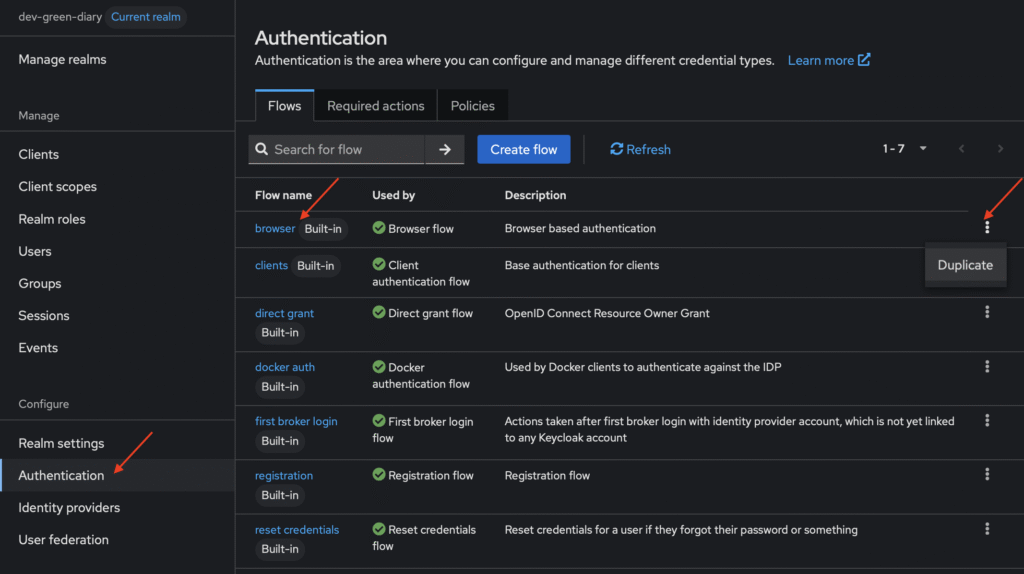The image size is (1024, 574).
Task: Open kebab menu for registration flow
Action: [x=987, y=474]
